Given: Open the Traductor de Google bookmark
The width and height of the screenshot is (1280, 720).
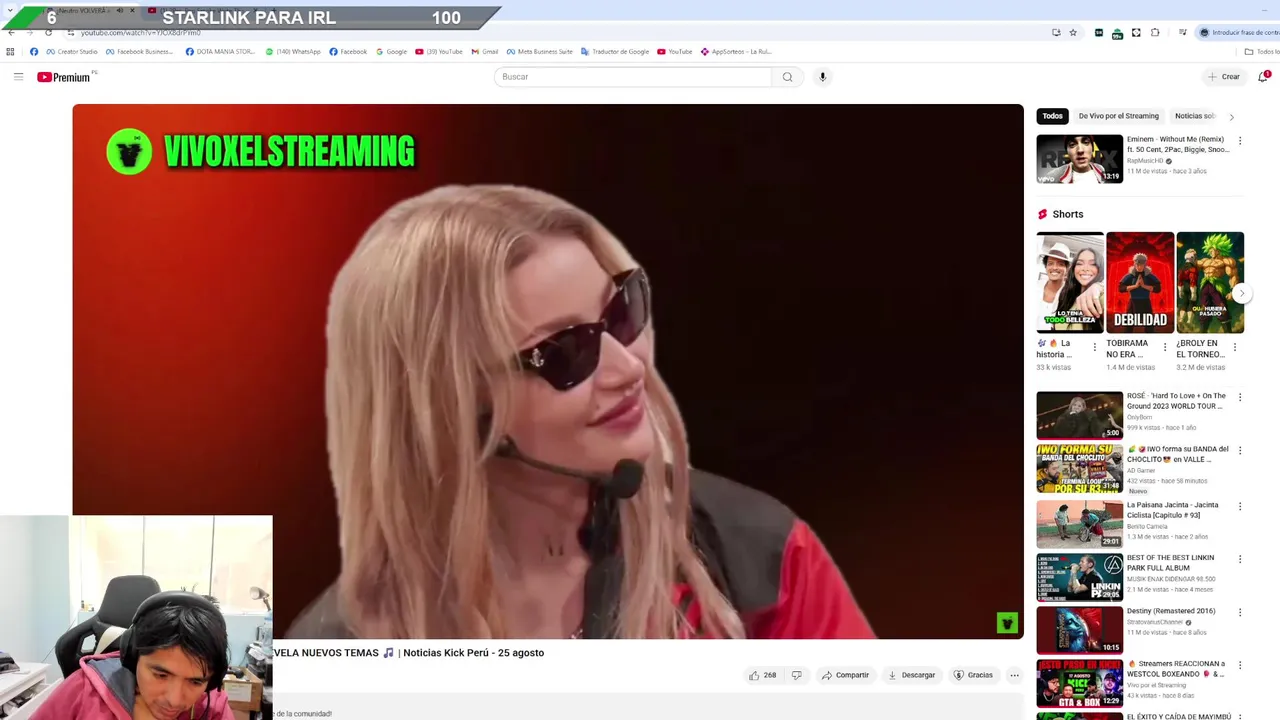Looking at the screenshot, I should click(x=615, y=52).
